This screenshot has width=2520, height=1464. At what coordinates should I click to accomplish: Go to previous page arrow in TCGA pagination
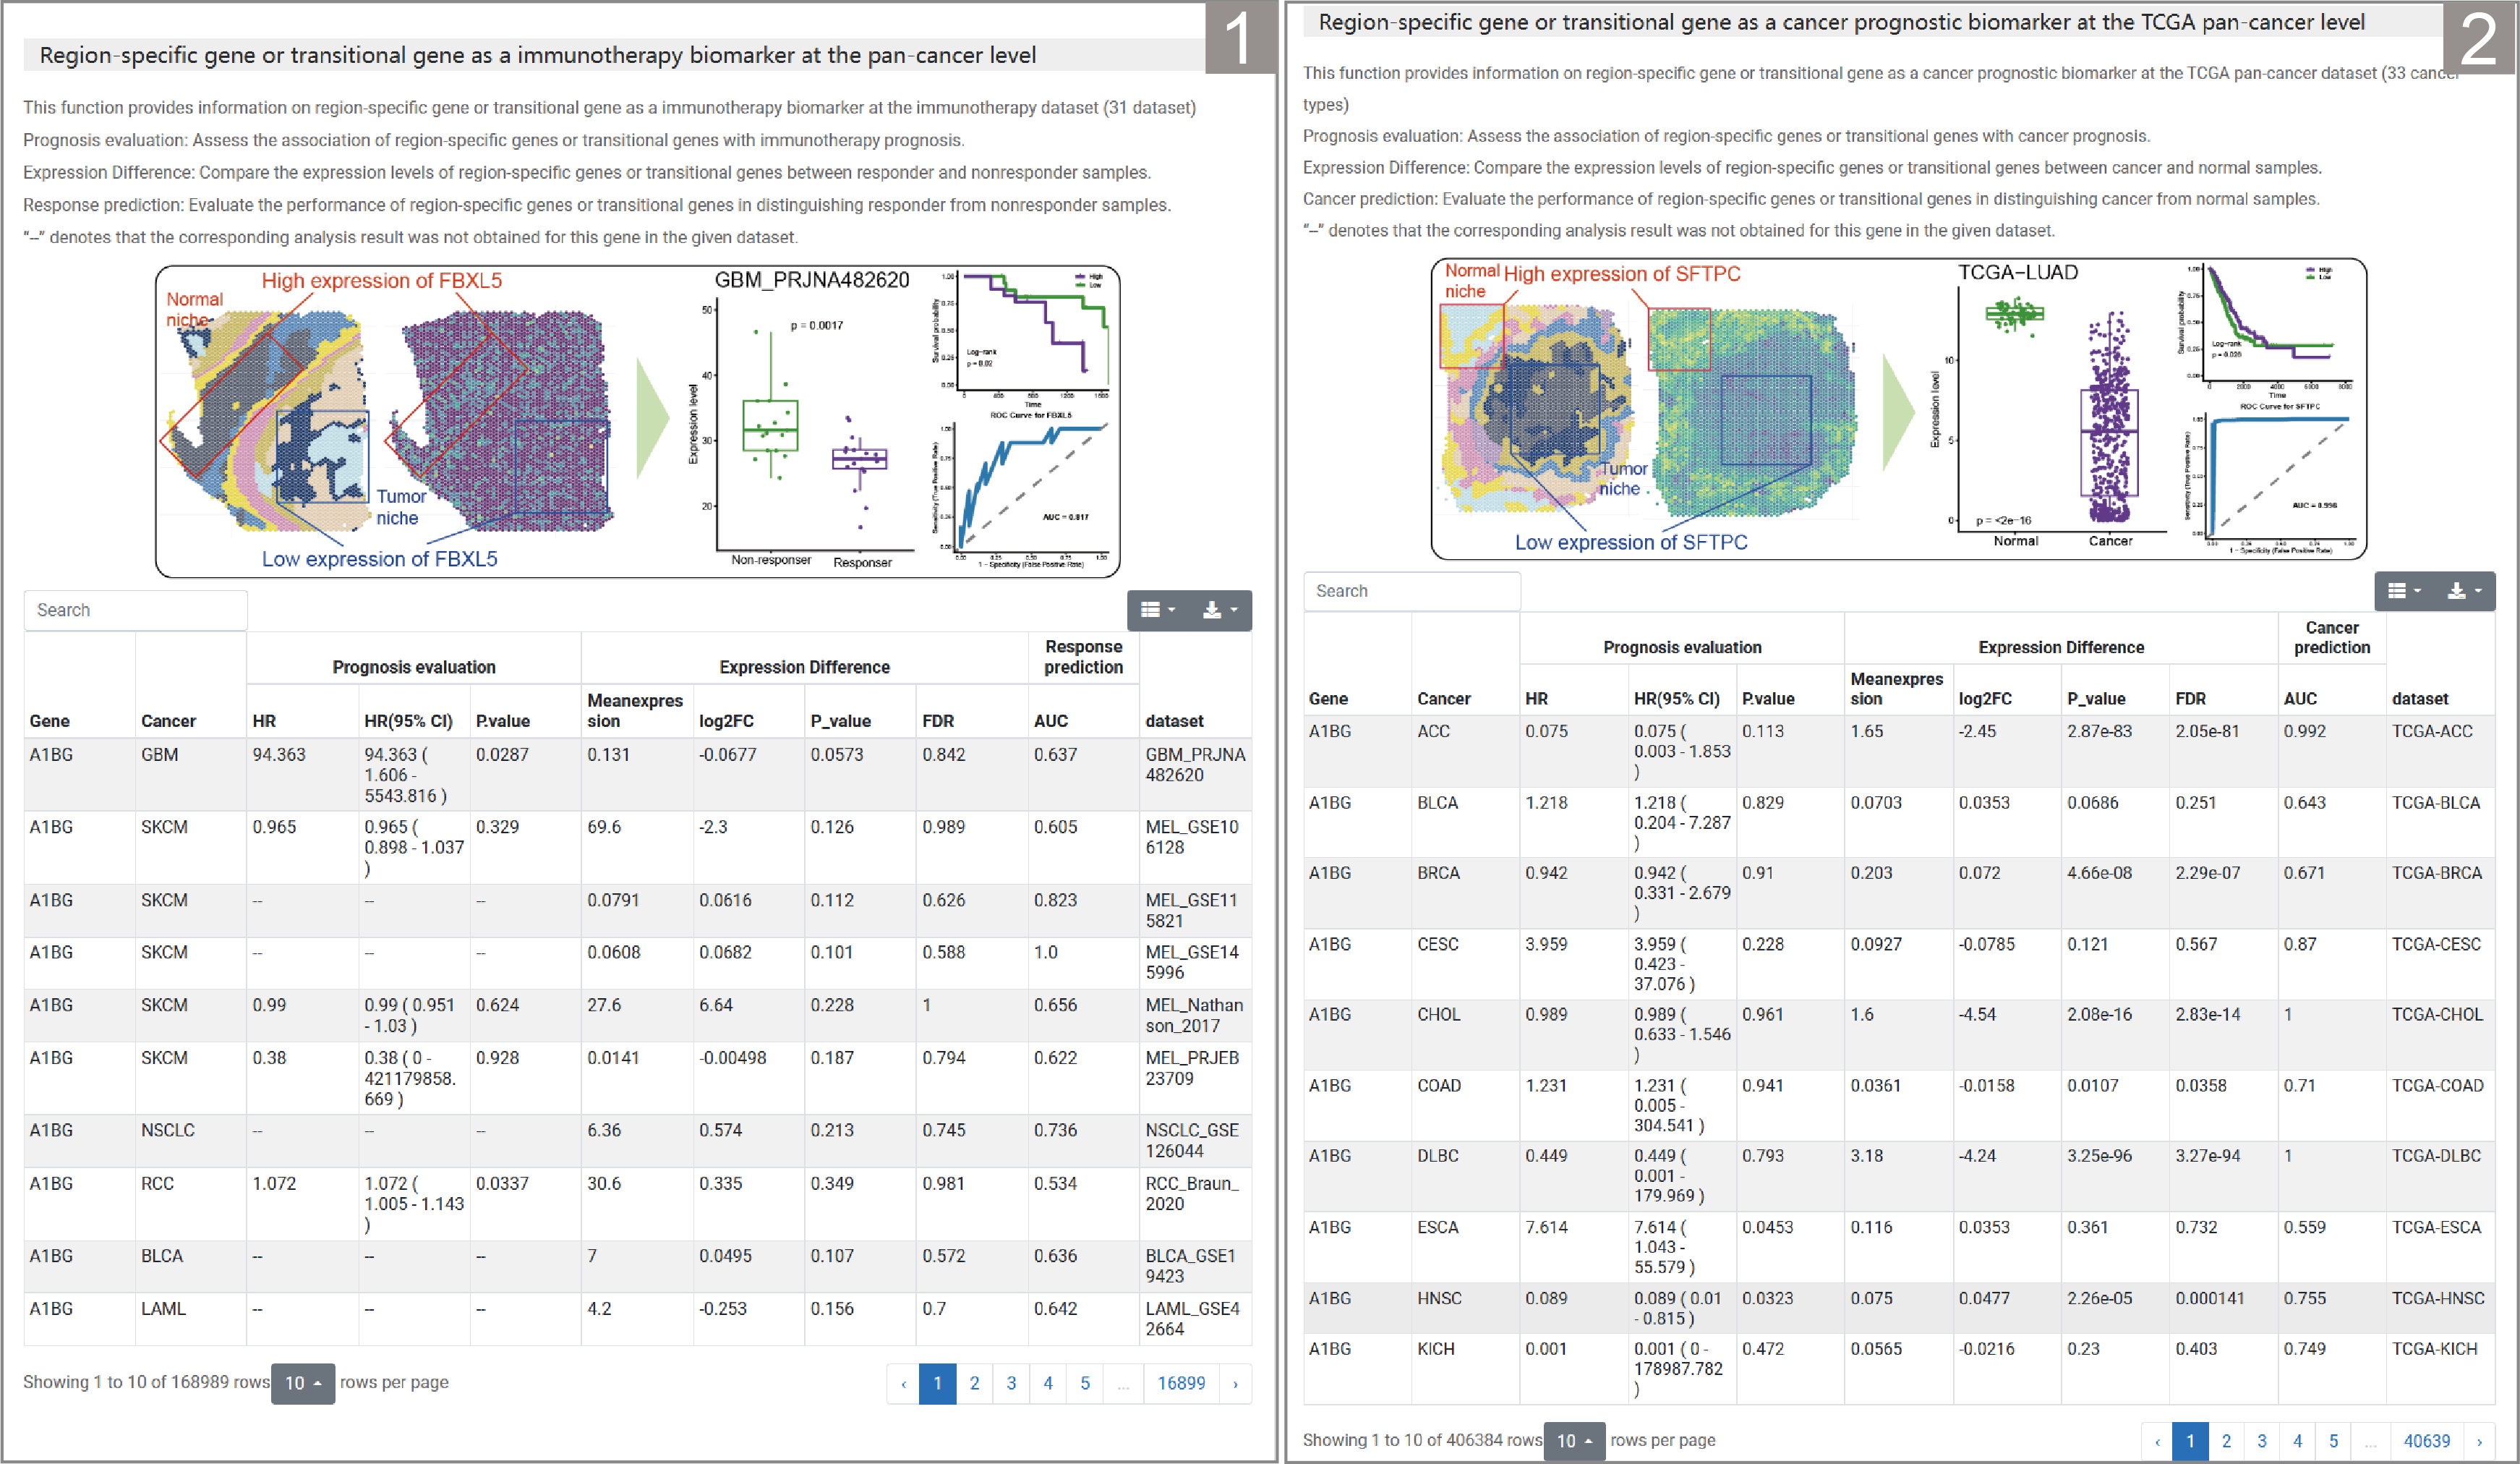pos(2157,1441)
